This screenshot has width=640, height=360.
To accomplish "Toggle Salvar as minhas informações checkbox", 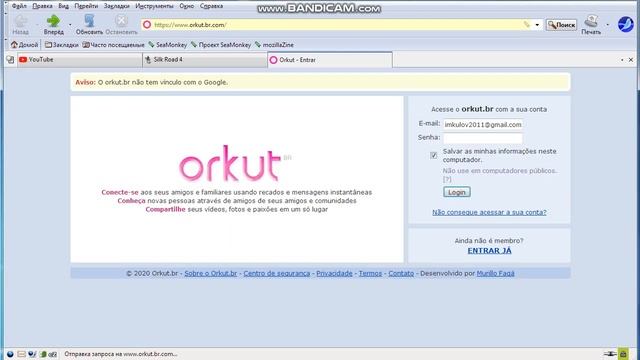I will [x=433, y=156].
